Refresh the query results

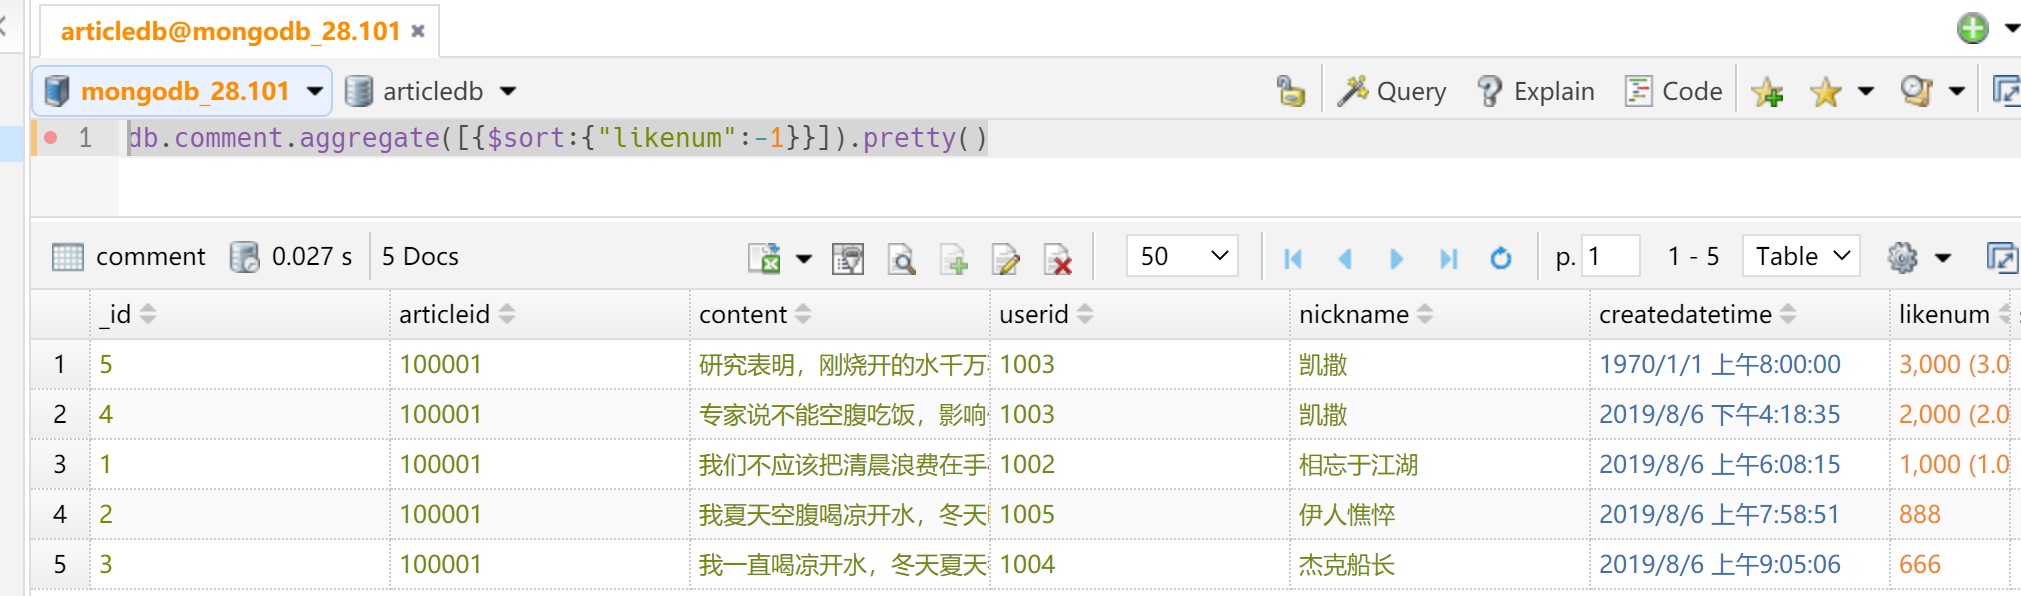tap(1500, 258)
